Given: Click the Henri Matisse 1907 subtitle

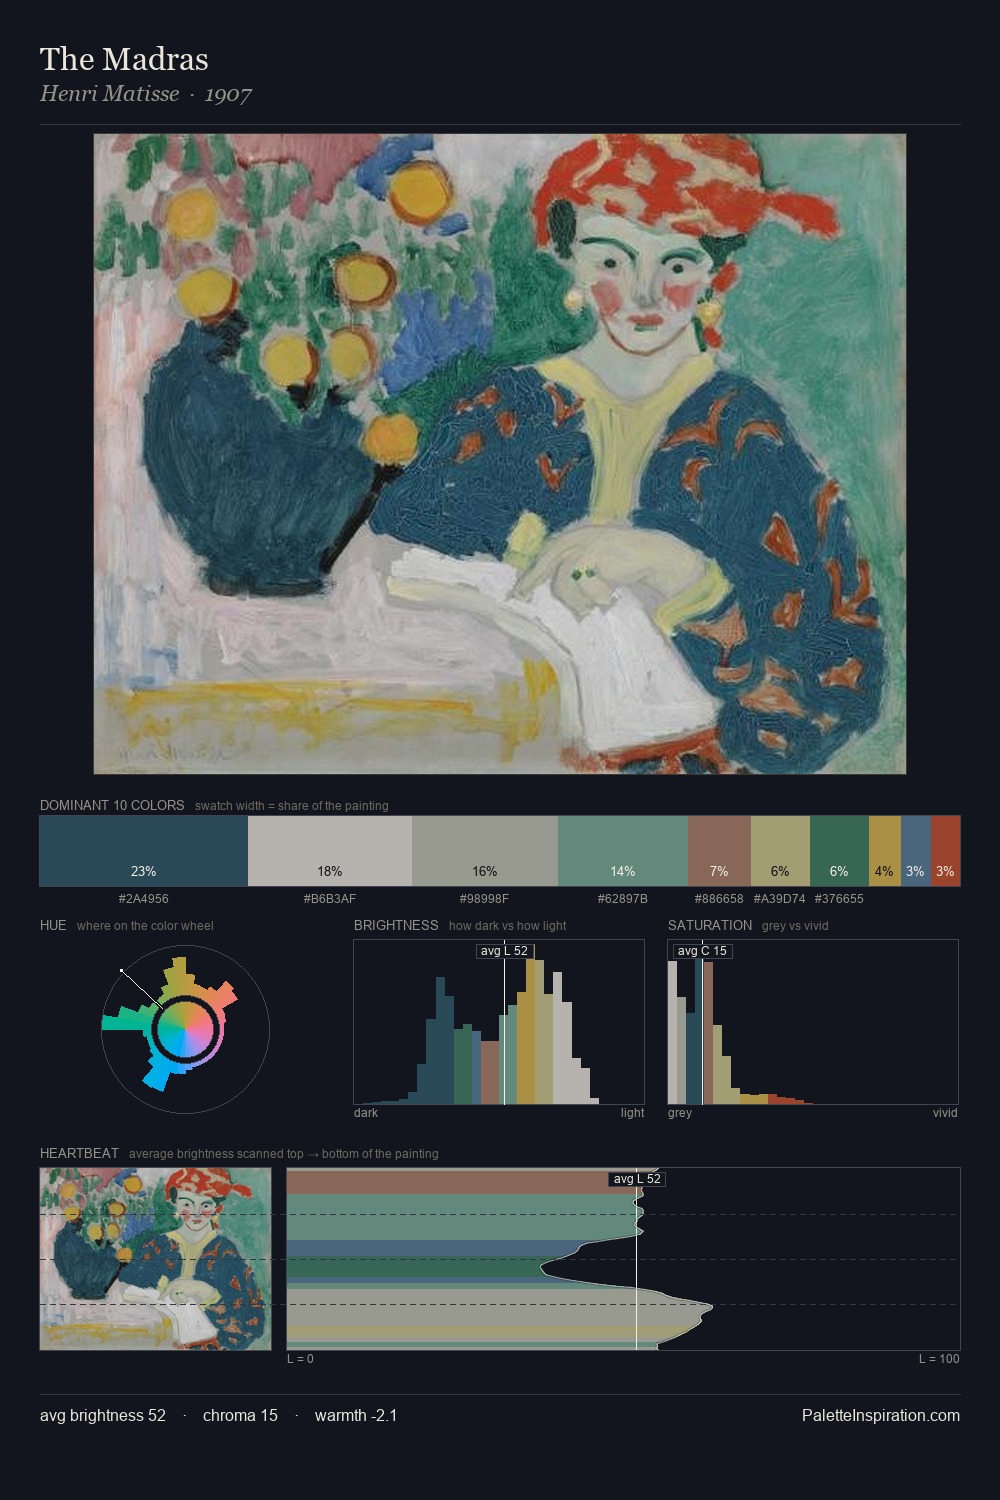Looking at the screenshot, I should tap(146, 94).
